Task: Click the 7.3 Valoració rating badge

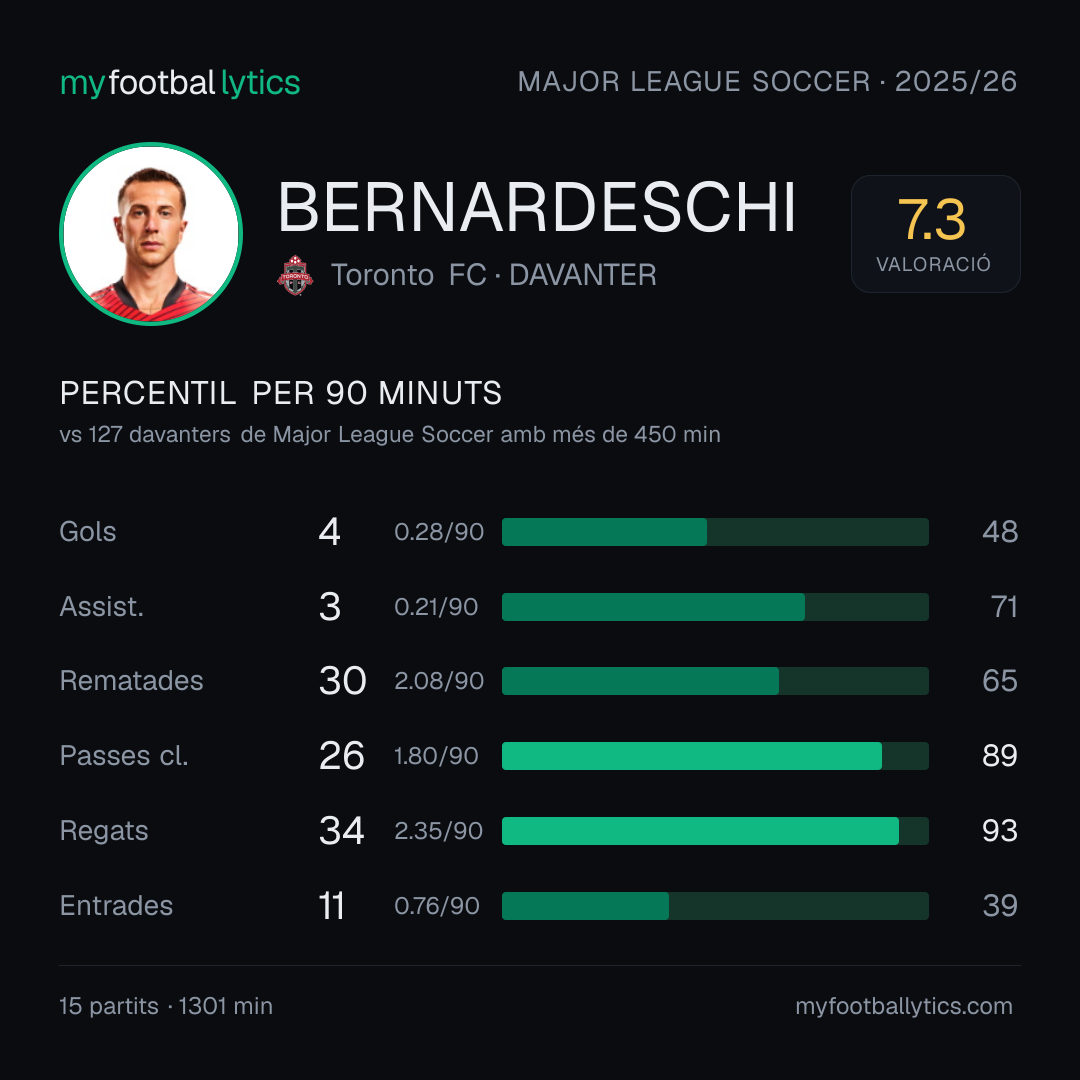Action: tap(935, 233)
